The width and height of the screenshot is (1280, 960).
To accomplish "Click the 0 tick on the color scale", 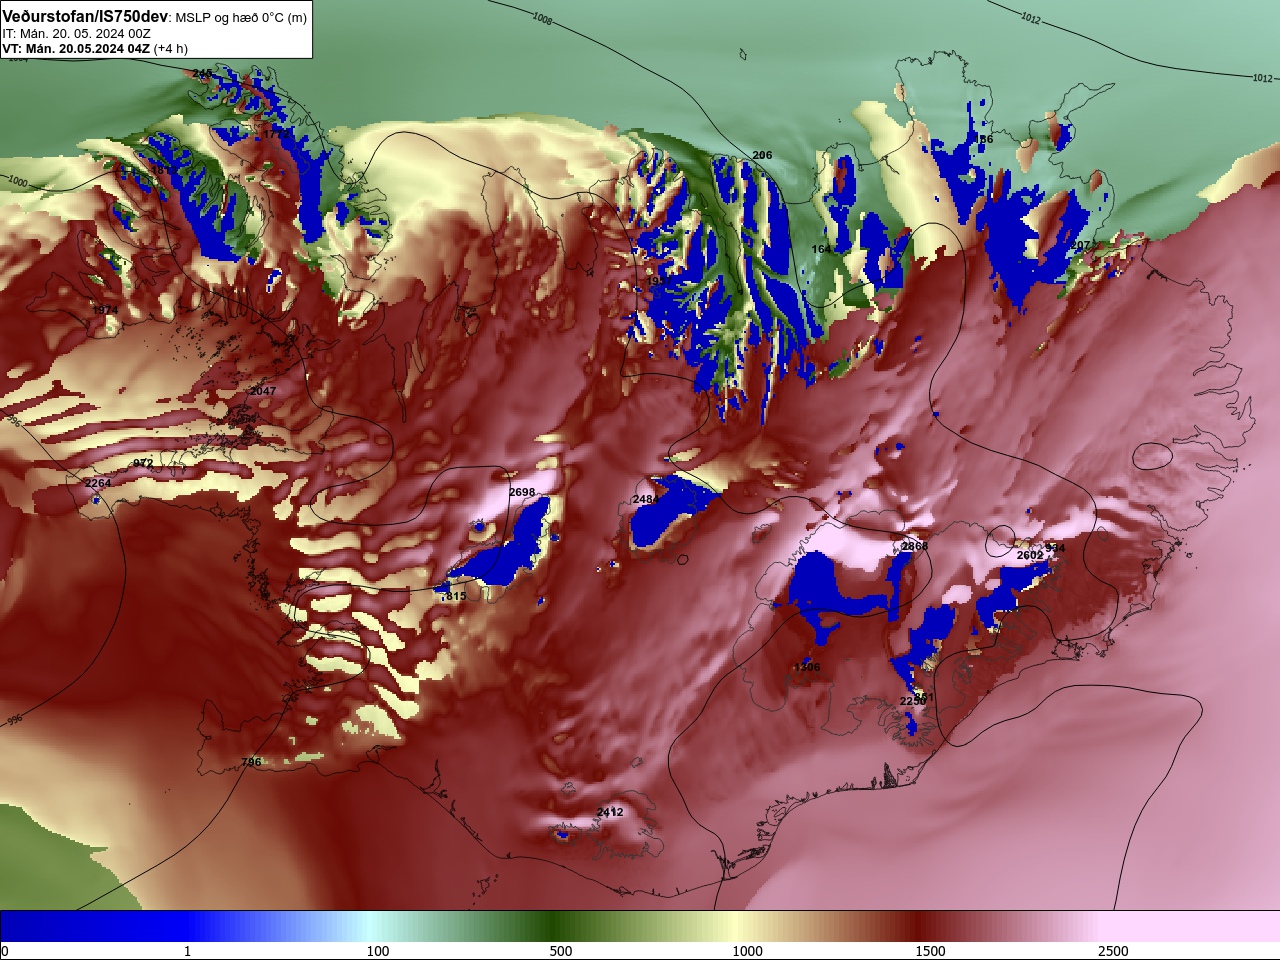I will [x=4, y=951].
